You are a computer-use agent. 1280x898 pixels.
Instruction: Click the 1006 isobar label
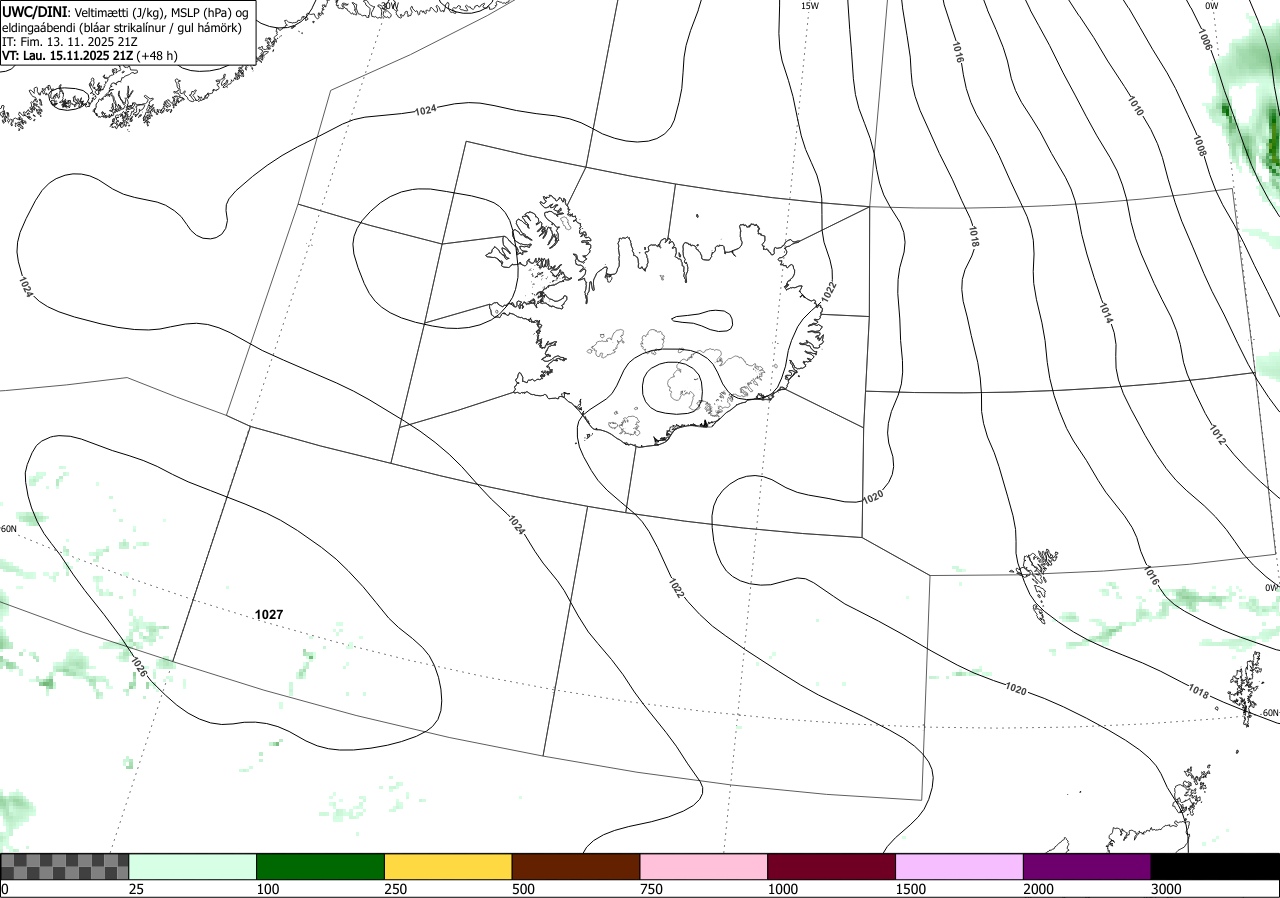coord(1204,41)
